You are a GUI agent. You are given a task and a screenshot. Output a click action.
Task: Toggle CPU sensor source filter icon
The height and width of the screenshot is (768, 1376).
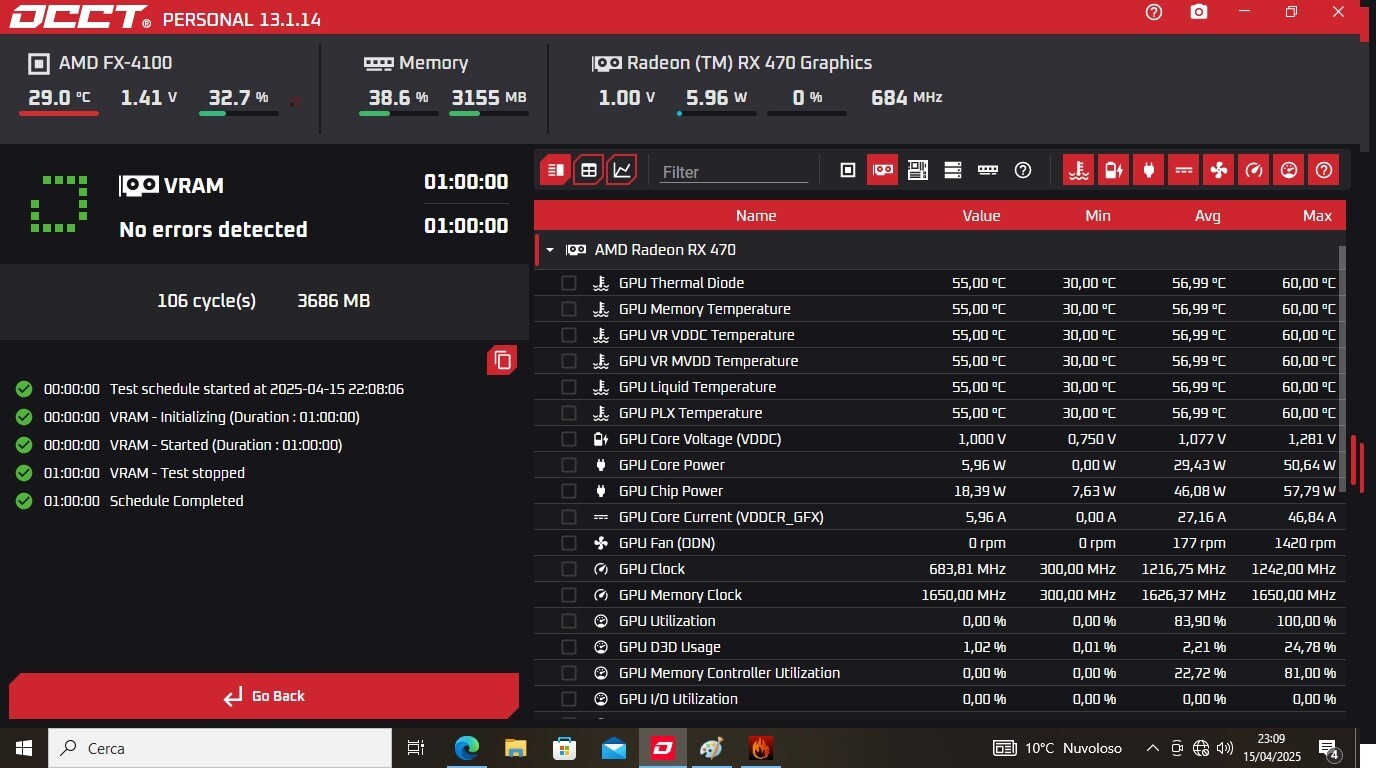(848, 170)
